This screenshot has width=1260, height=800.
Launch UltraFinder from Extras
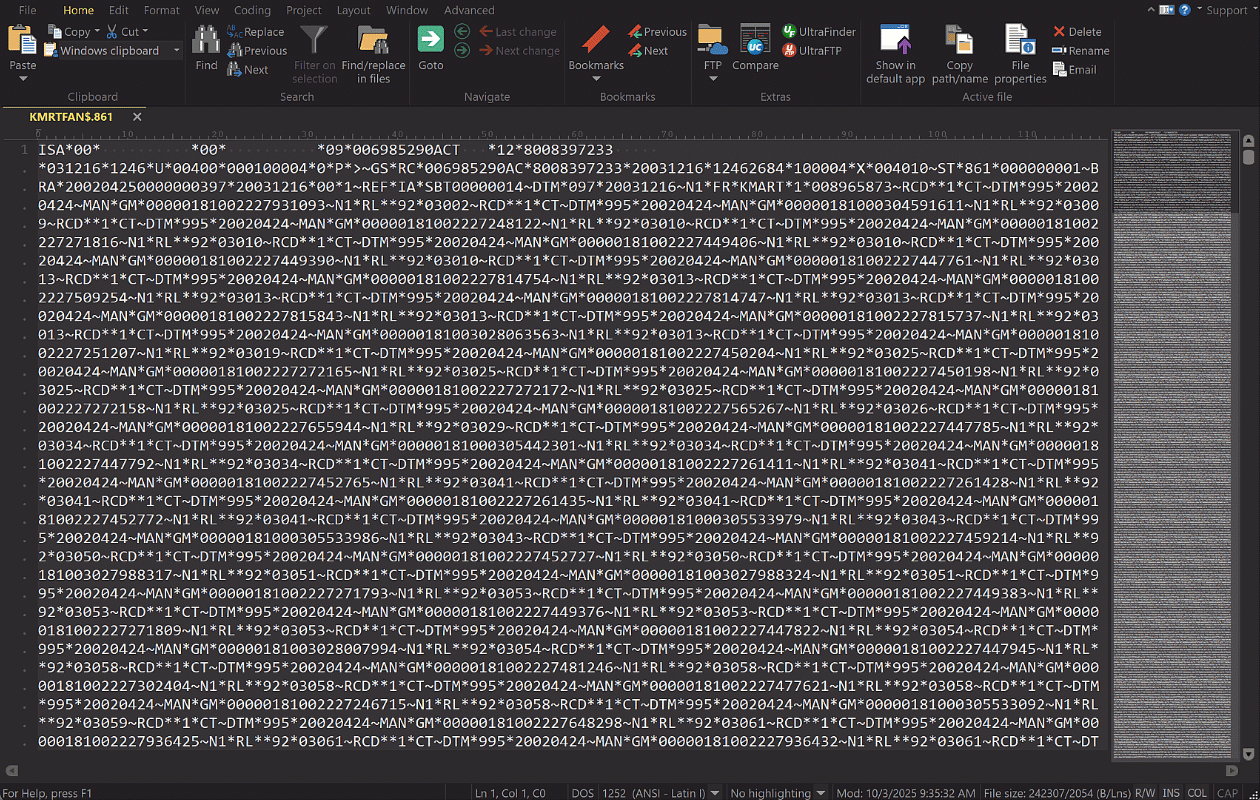[x=818, y=32]
